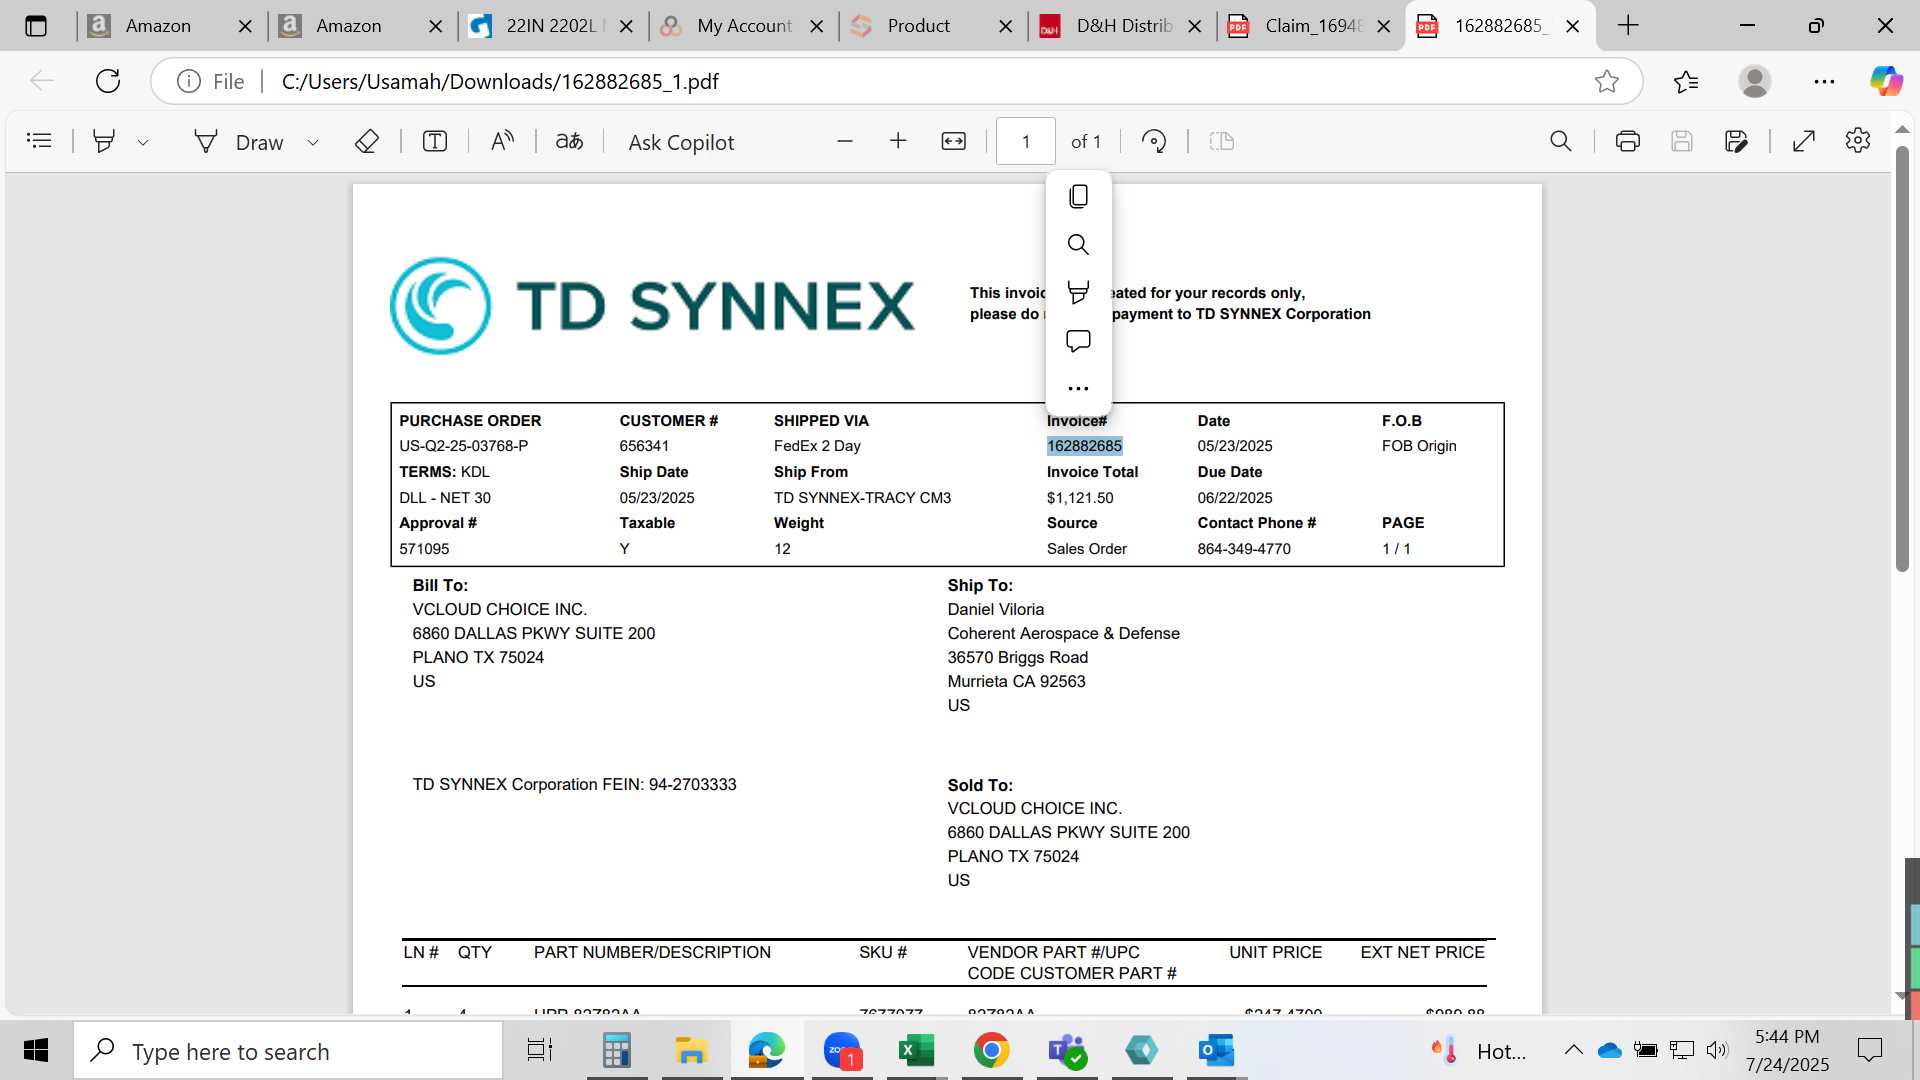Click the Invoice Total $1,121.50 value
Screen dimensions: 1920x1080
pyautogui.click(x=1080, y=498)
